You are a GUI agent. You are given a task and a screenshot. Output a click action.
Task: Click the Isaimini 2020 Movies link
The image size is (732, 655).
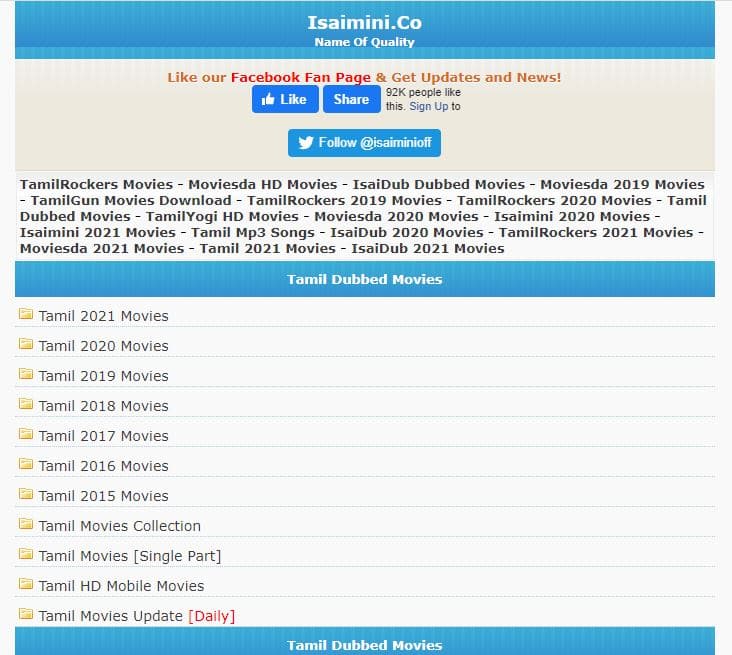[x=572, y=217]
